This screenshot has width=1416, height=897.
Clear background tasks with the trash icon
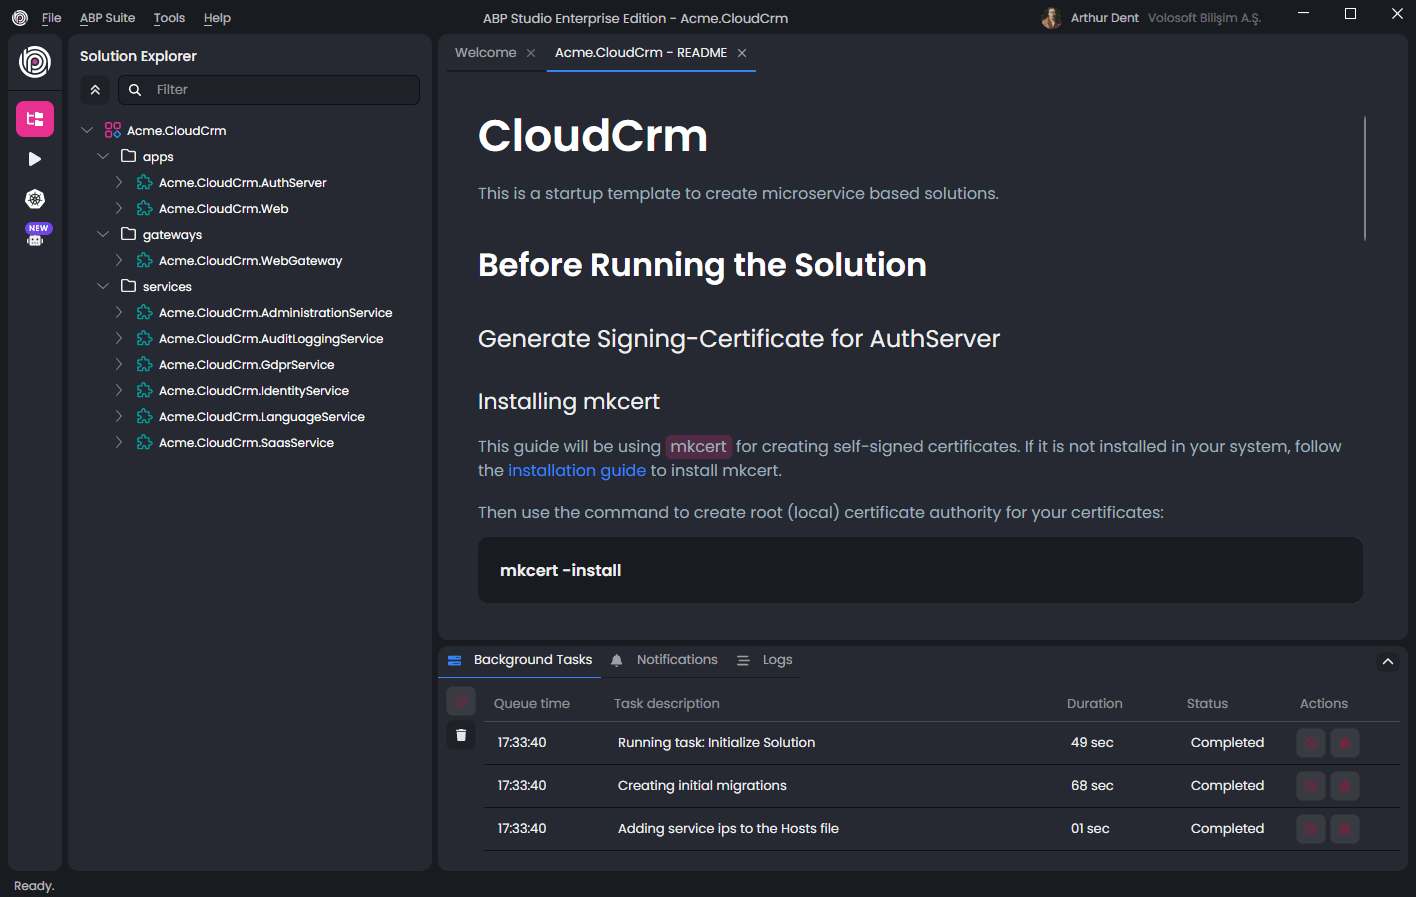pos(460,734)
